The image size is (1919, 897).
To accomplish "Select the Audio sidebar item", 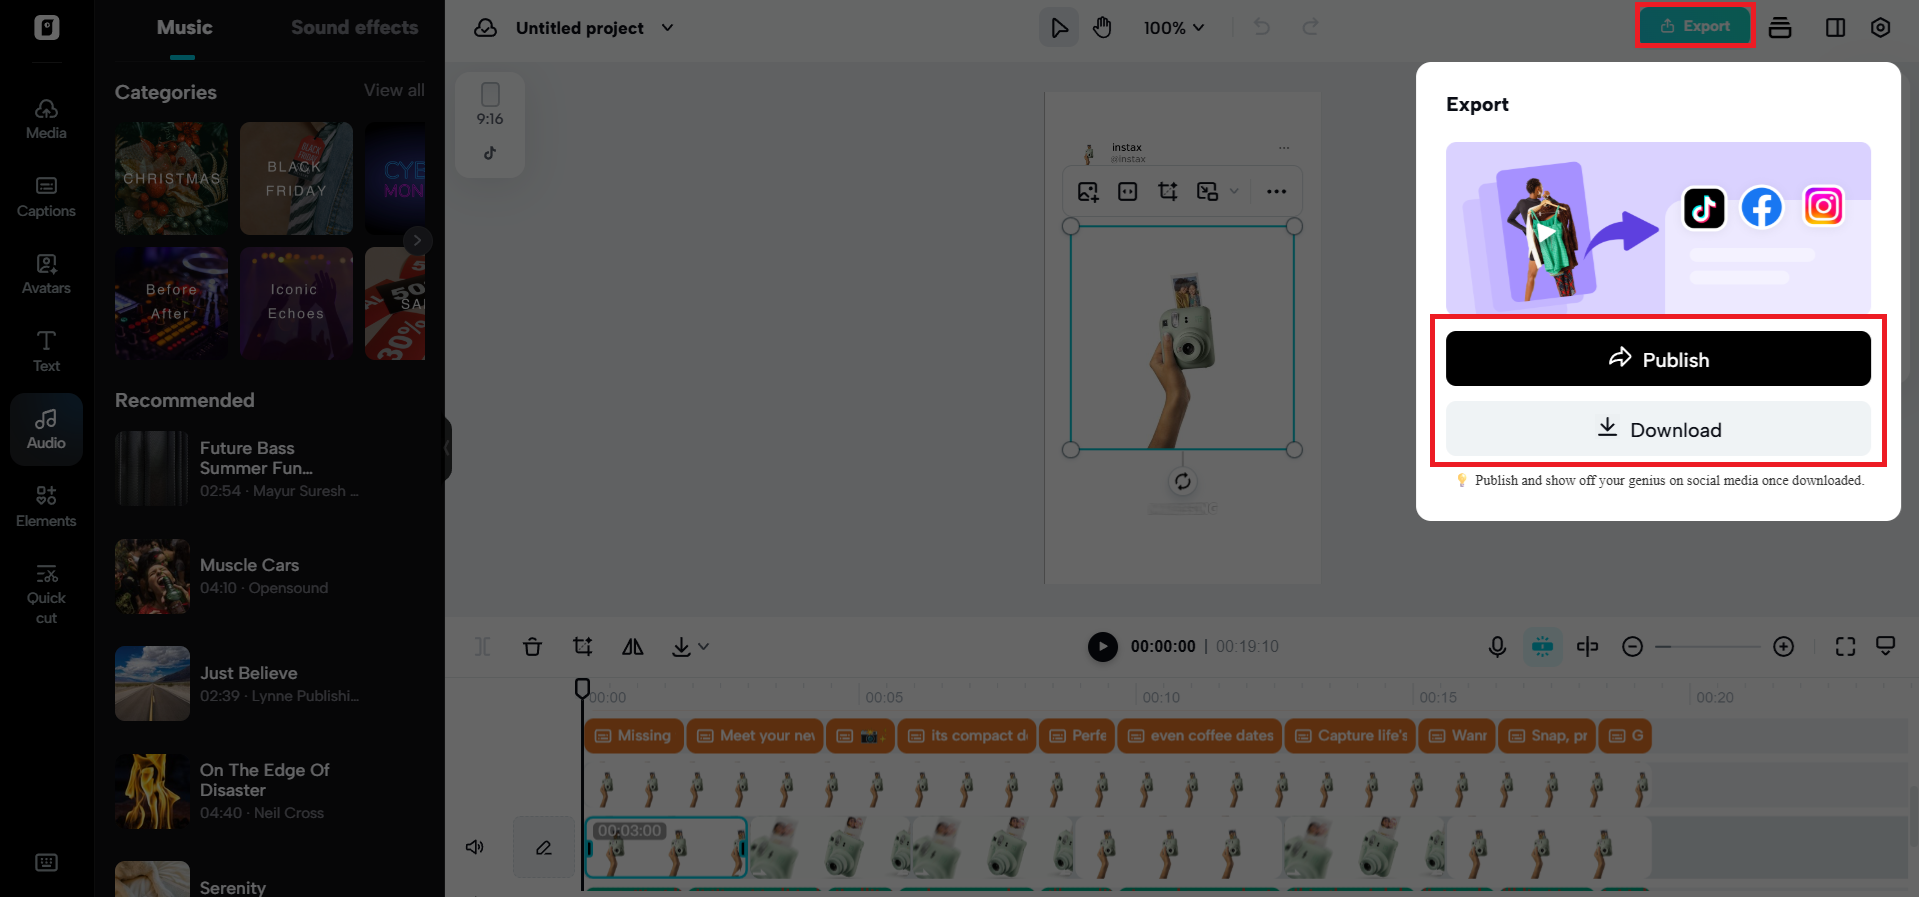I will 46,429.
